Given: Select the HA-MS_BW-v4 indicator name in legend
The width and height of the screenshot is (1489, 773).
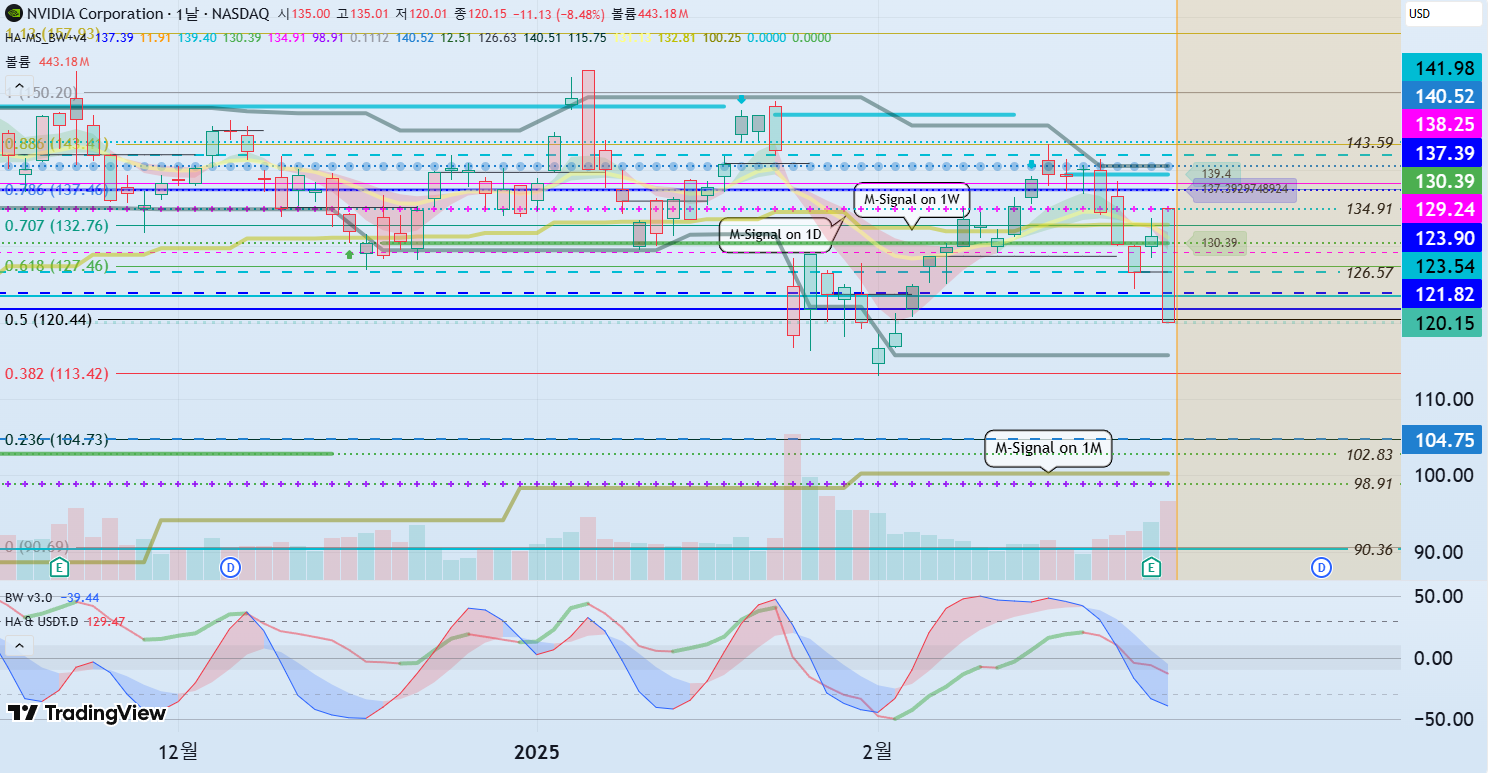Looking at the screenshot, I should coord(48,37).
